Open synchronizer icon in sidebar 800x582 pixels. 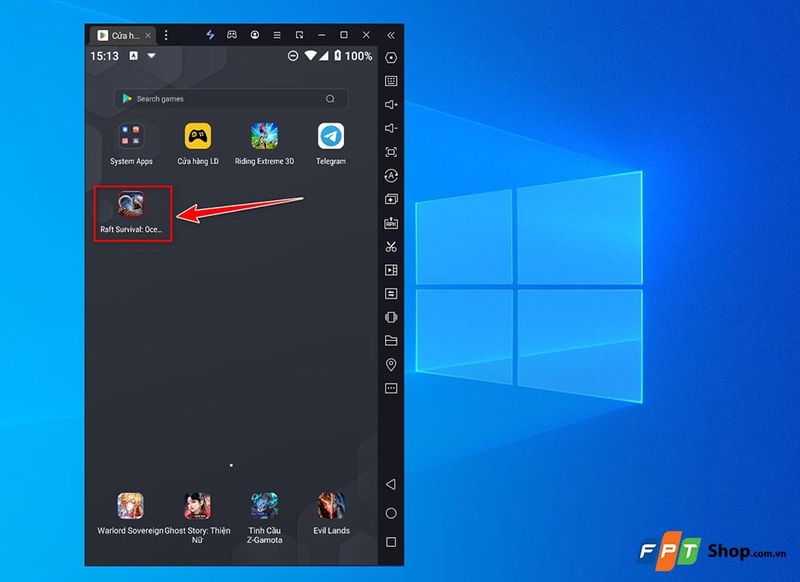coord(391,293)
